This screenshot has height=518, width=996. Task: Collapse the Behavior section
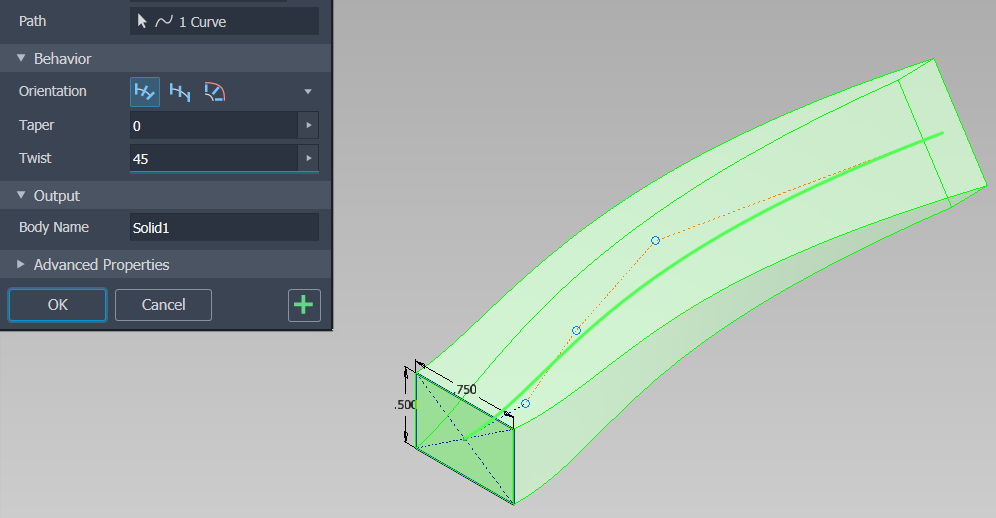(21, 58)
